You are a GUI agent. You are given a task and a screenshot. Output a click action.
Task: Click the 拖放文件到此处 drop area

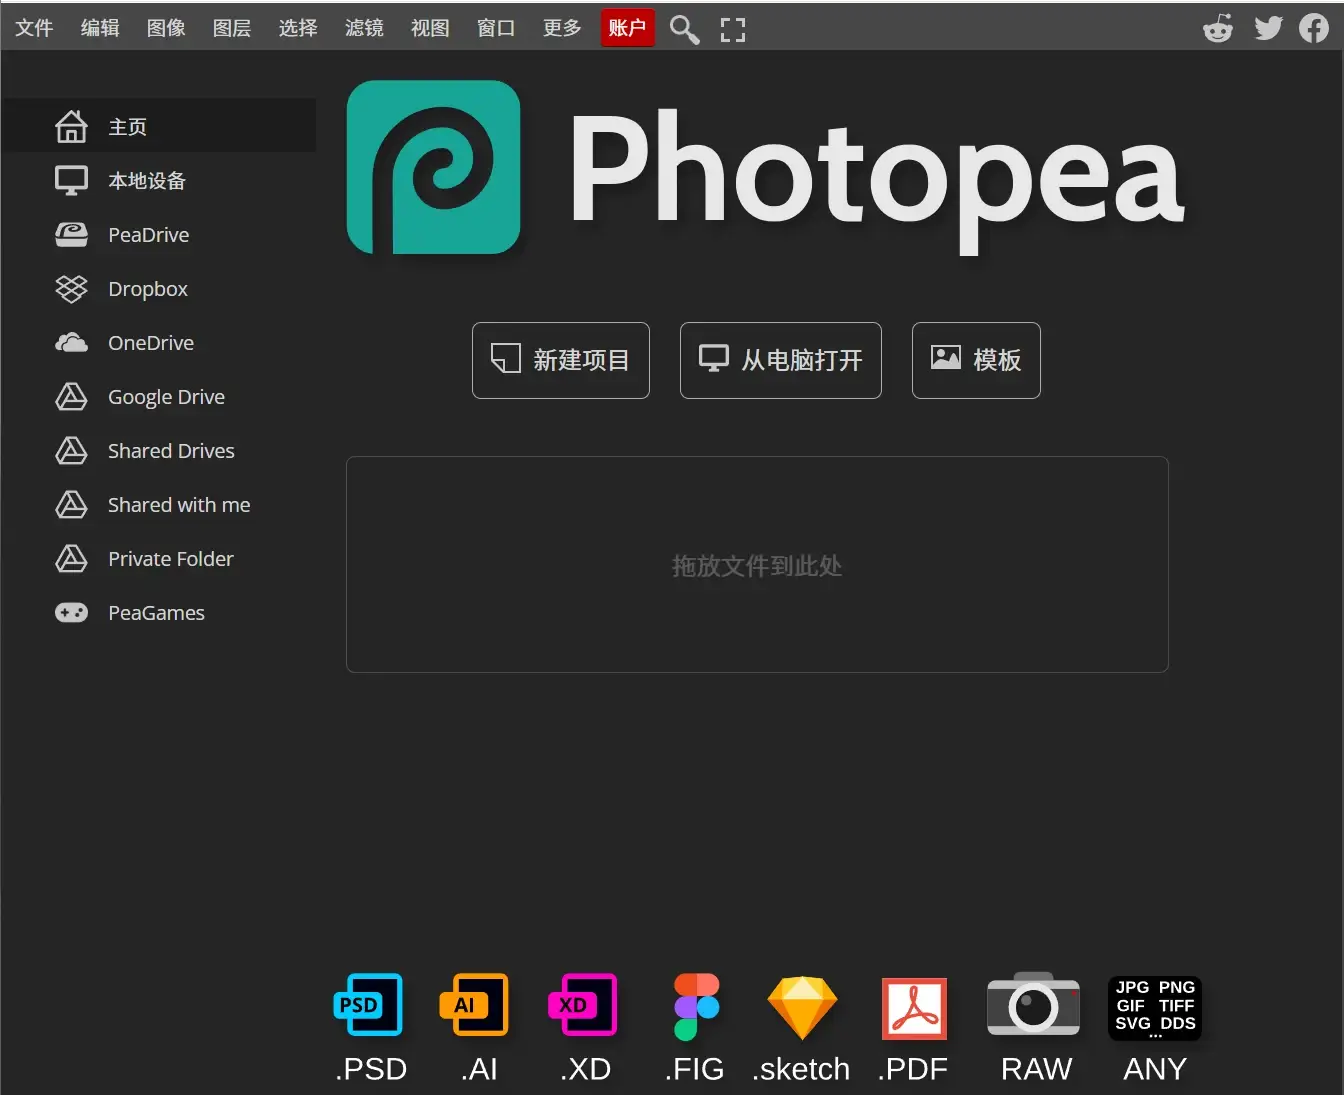pos(757,565)
